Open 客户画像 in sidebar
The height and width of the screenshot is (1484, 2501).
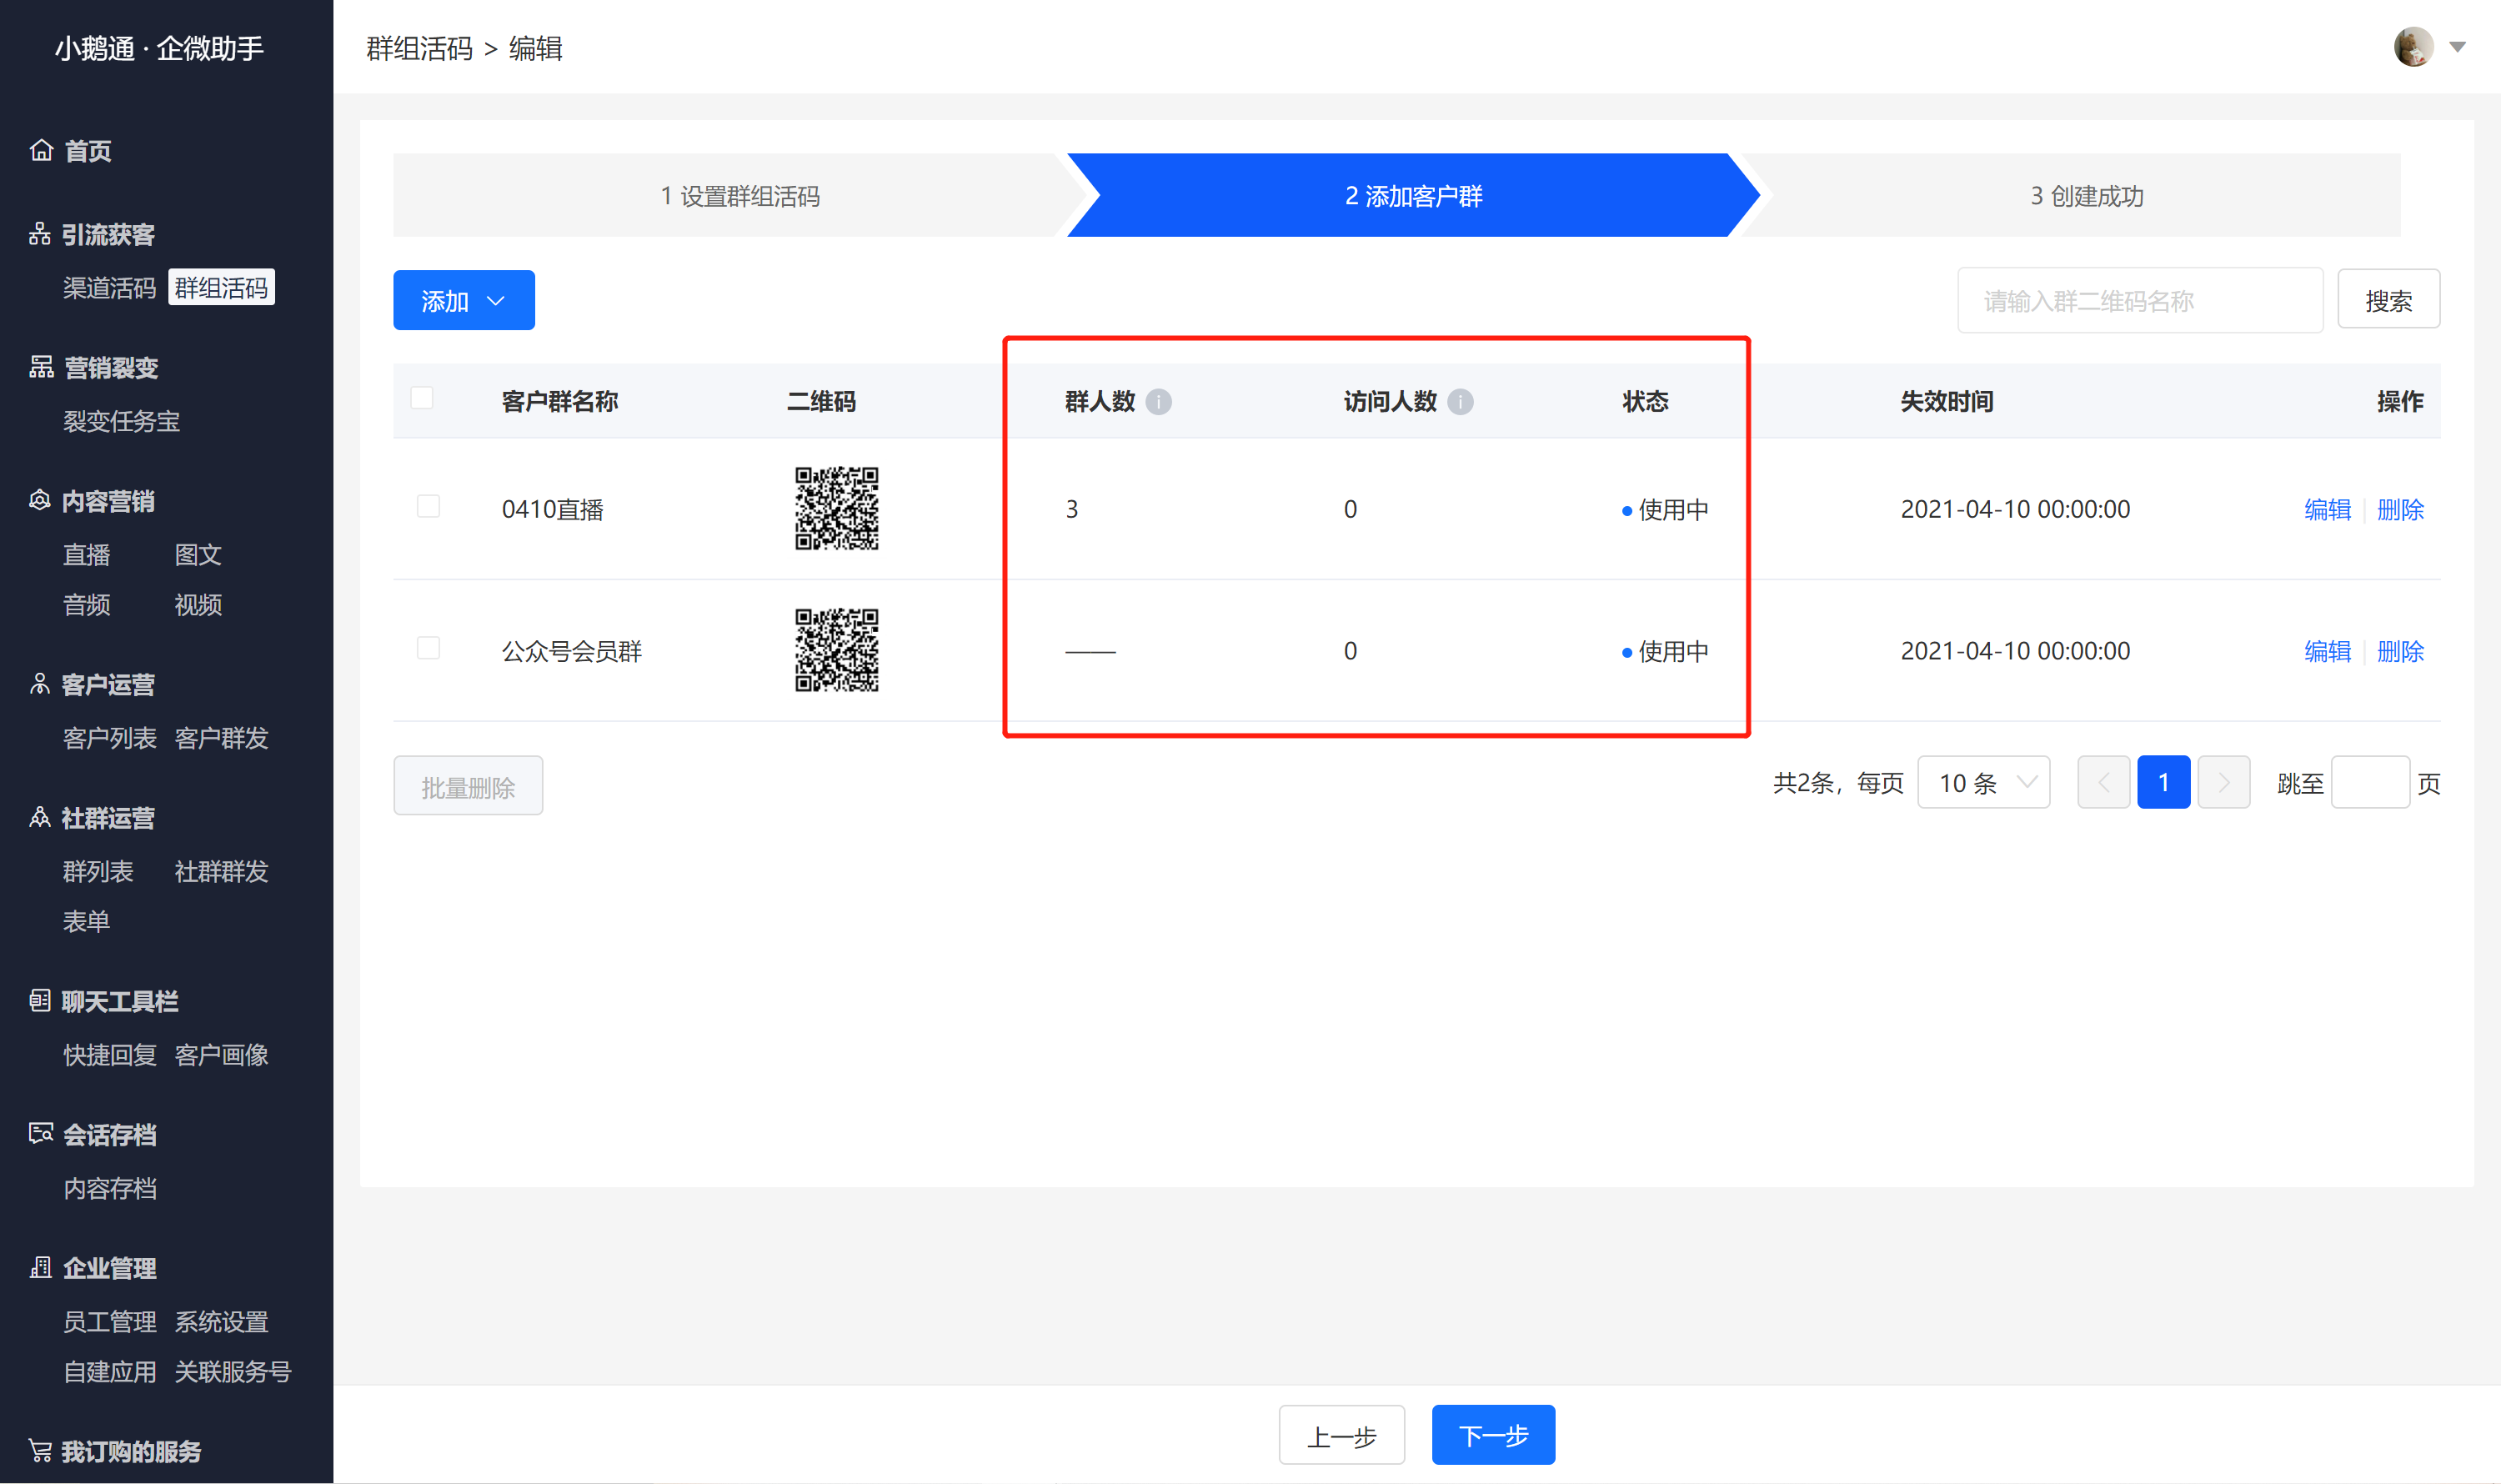point(221,1055)
